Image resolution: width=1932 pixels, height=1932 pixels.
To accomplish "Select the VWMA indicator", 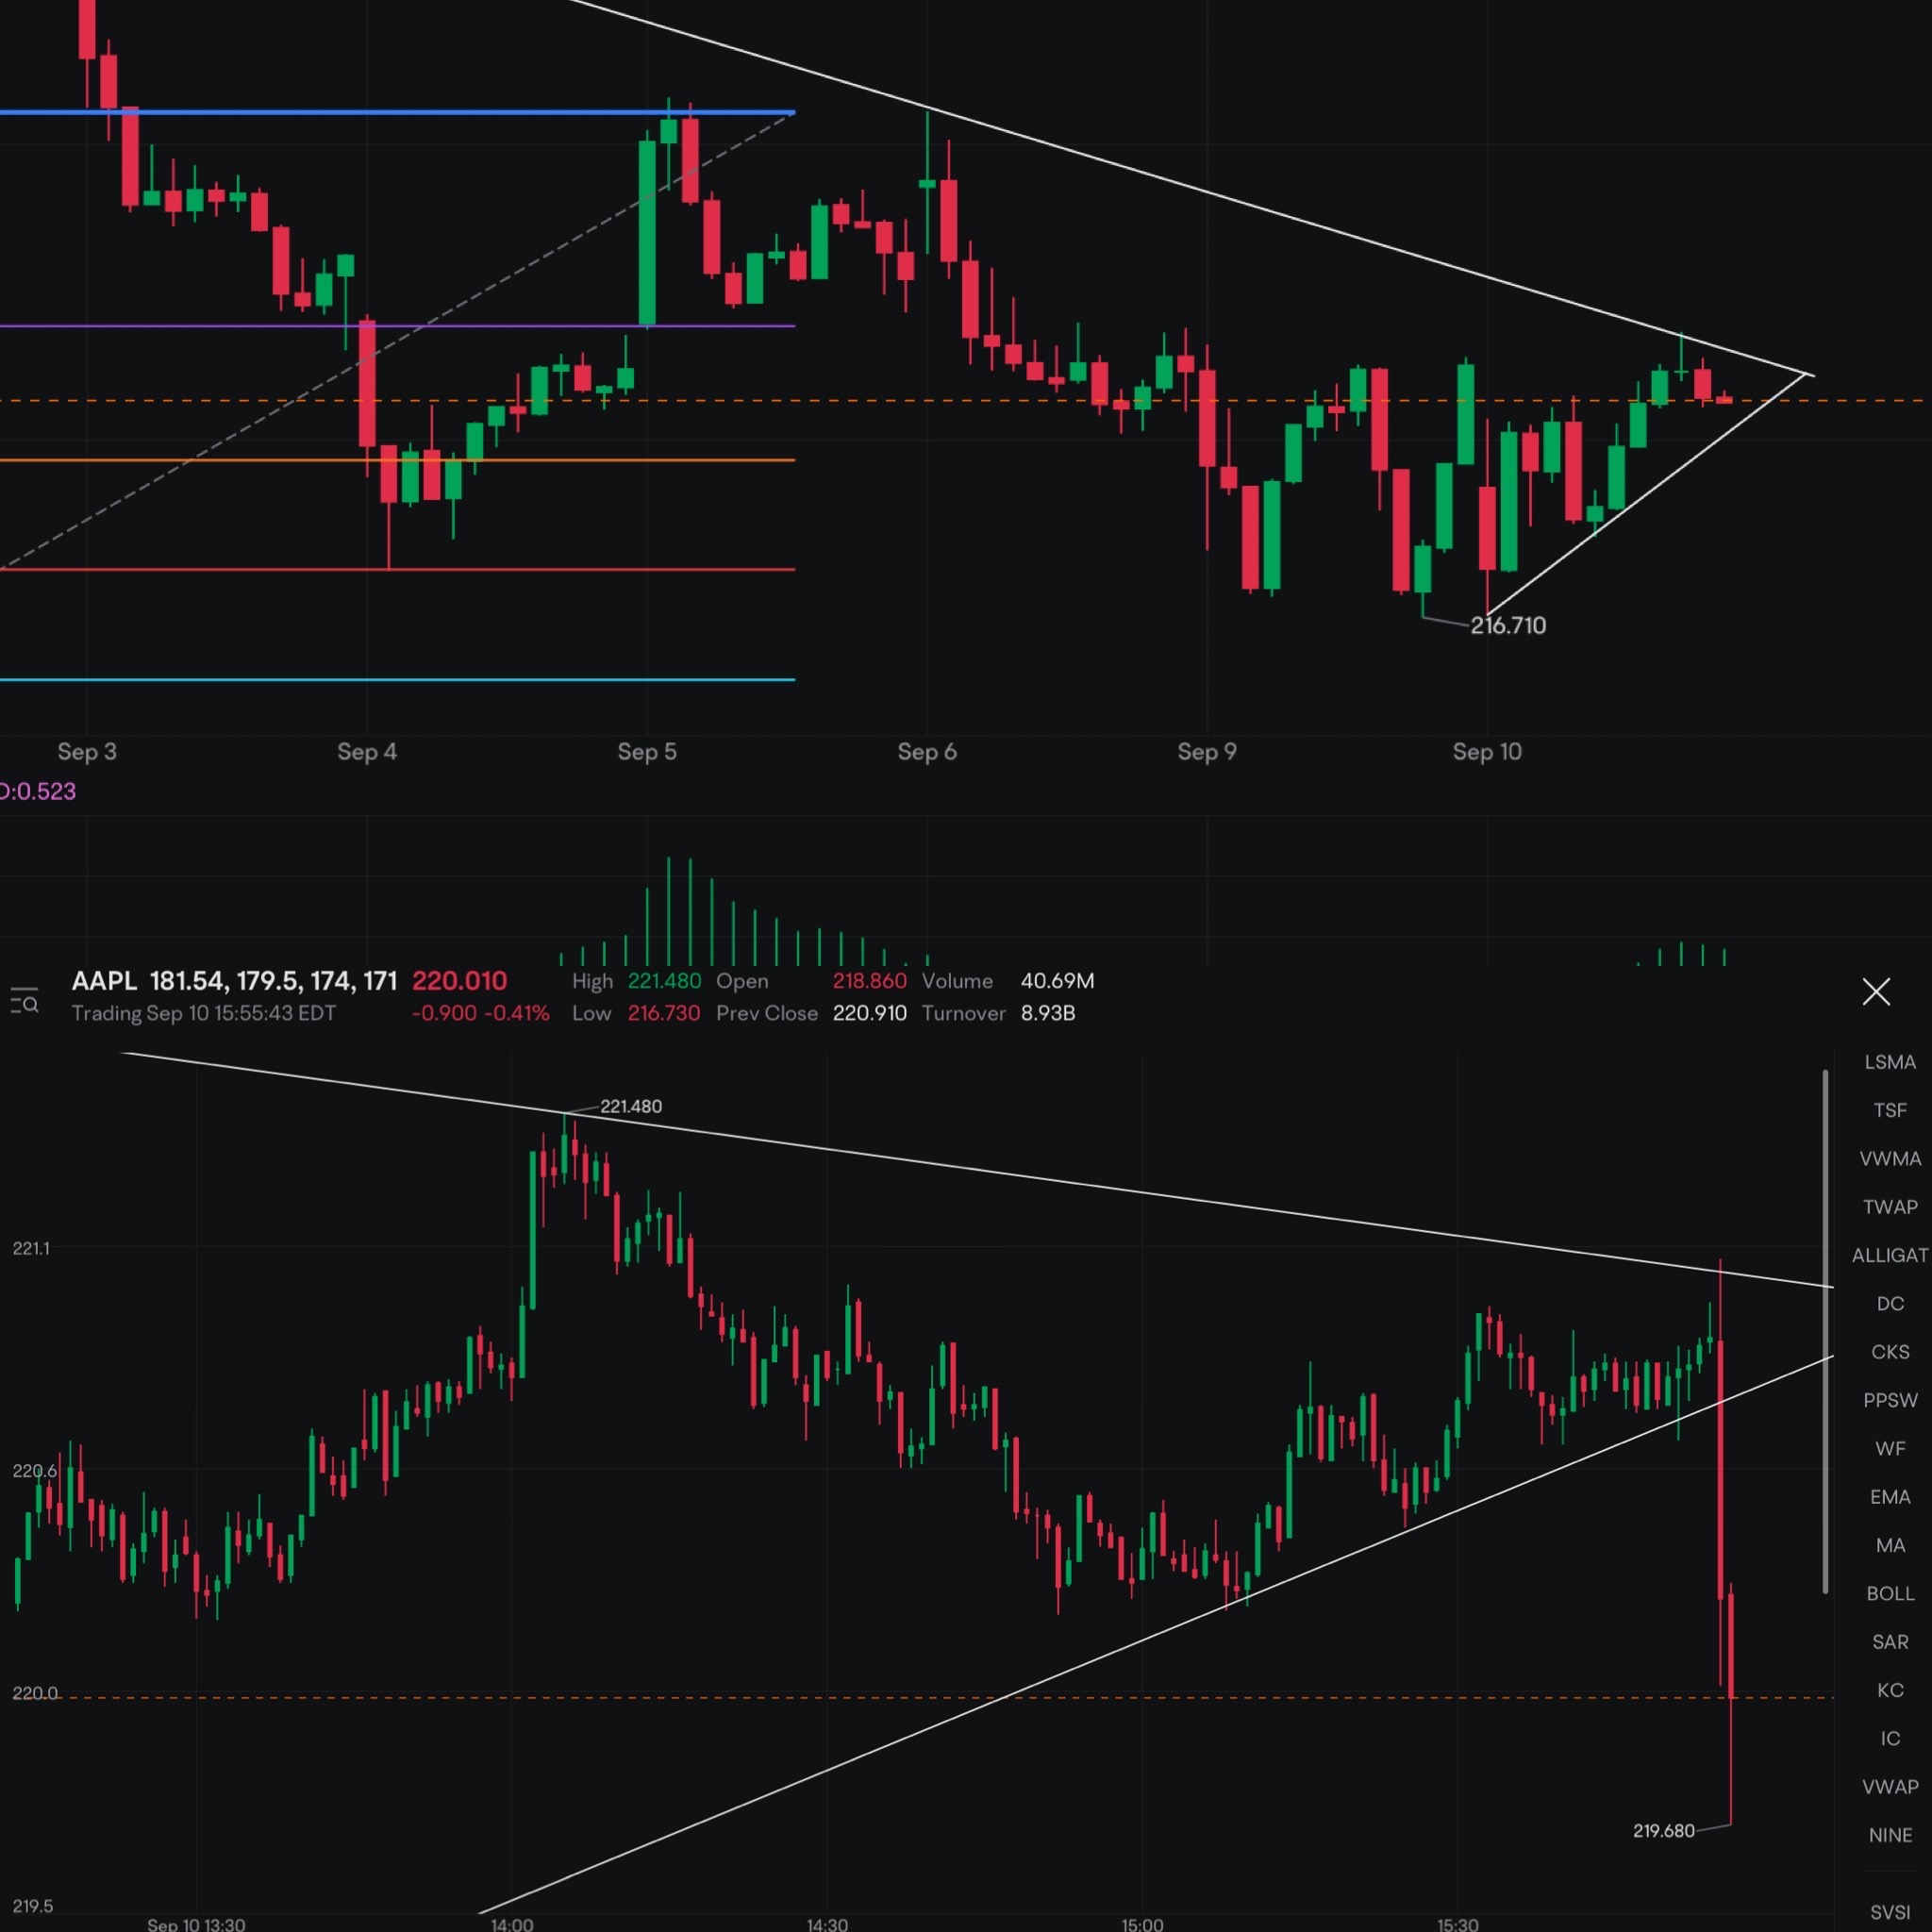I will pyautogui.click(x=1889, y=1159).
